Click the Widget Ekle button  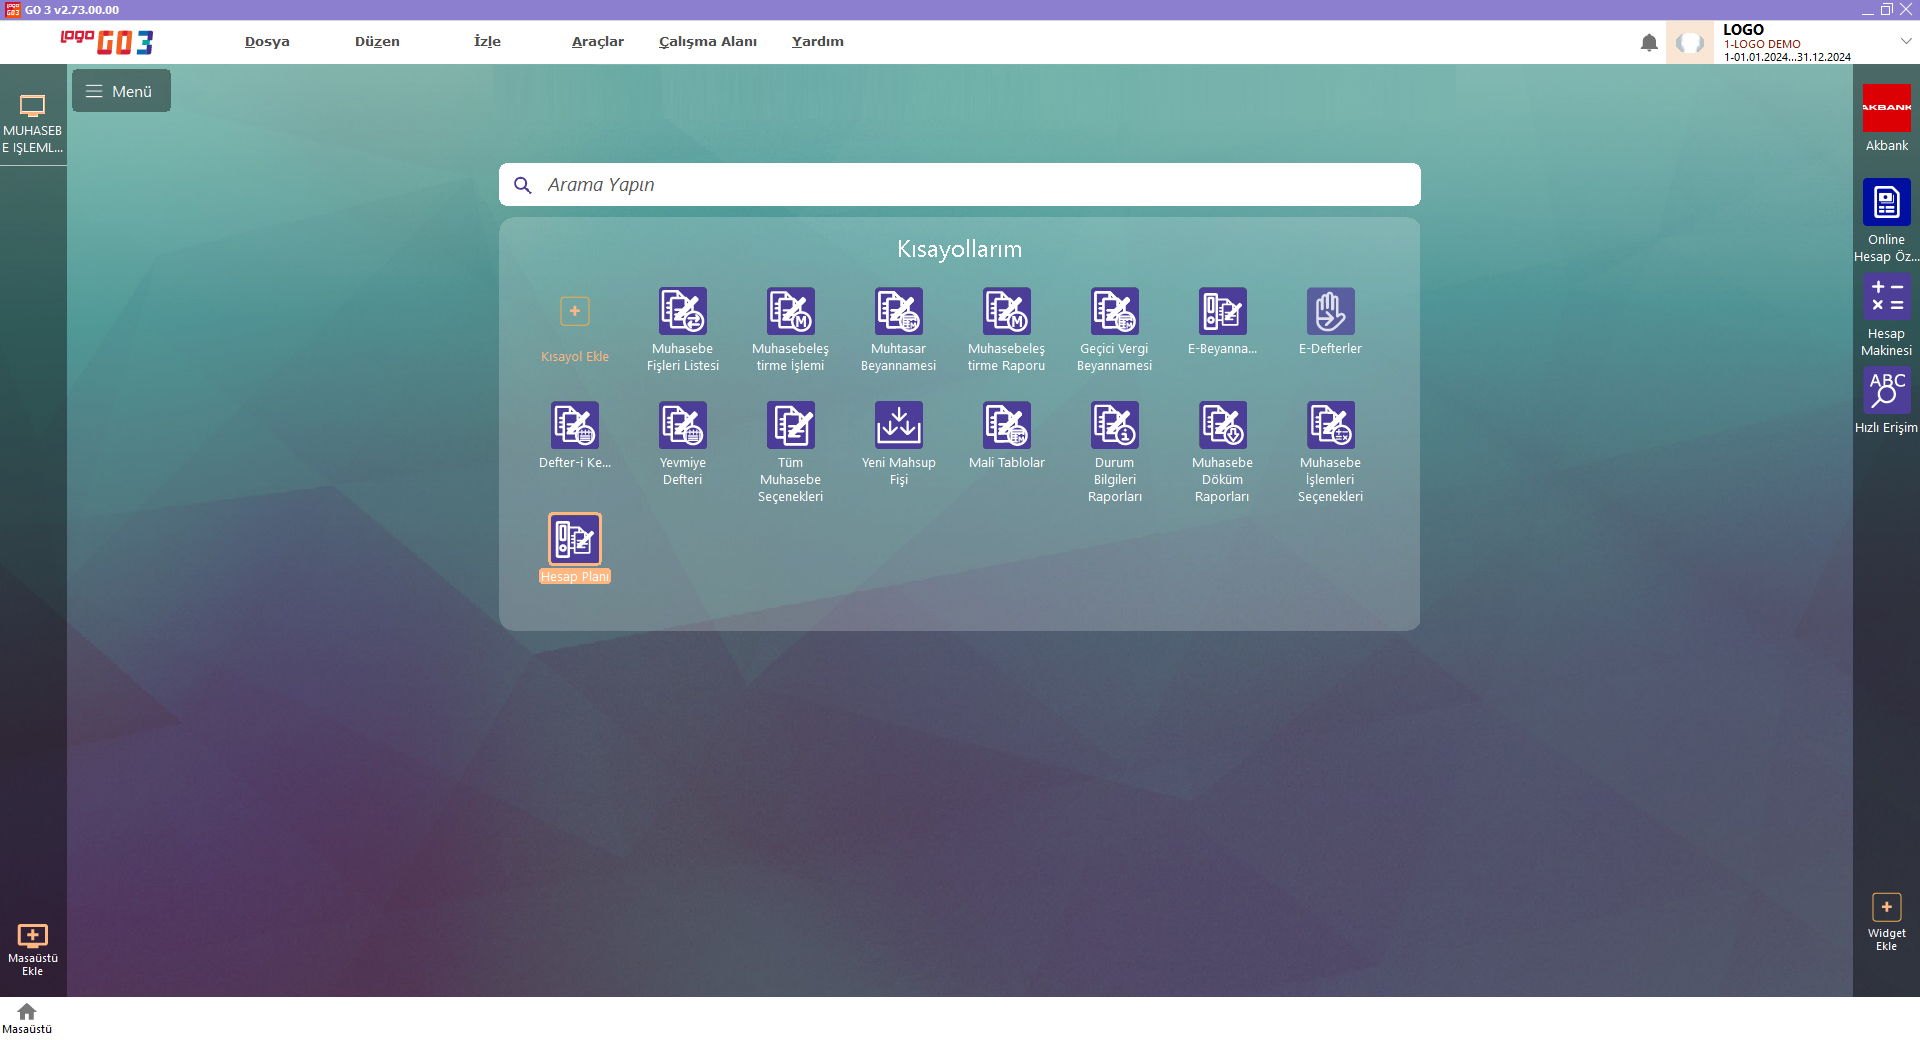1886,908
